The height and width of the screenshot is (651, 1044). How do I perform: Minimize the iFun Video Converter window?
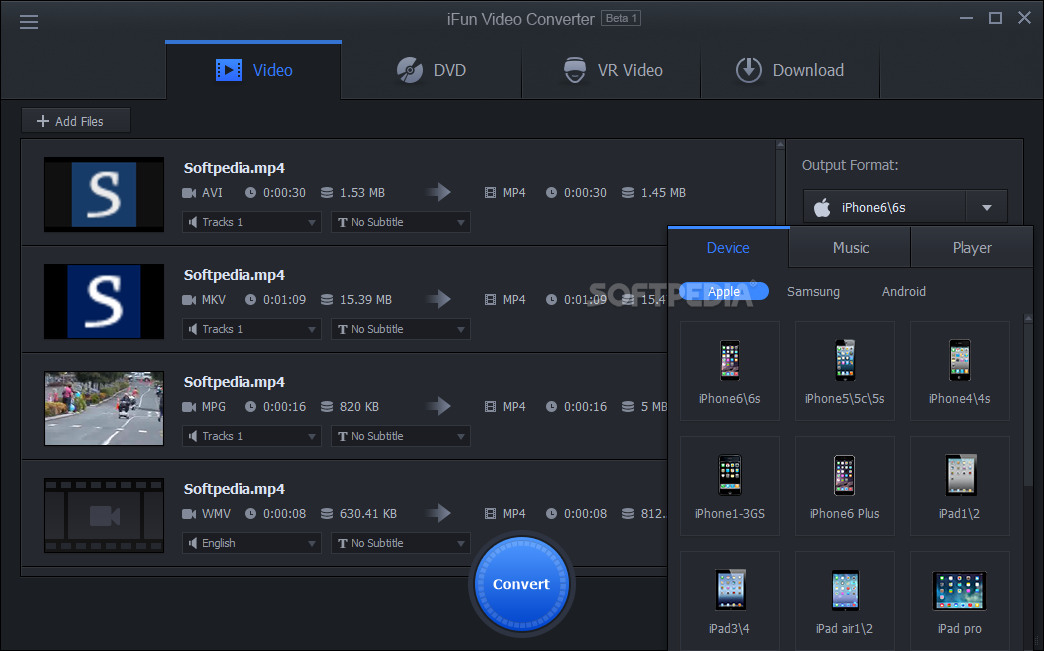click(x=966, y=18)
